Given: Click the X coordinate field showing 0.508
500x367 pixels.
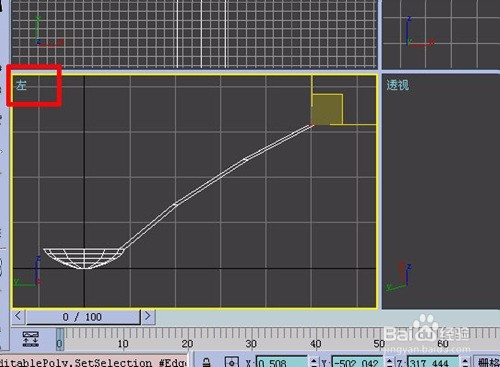Looking at the screenshot, I should 282,362.
